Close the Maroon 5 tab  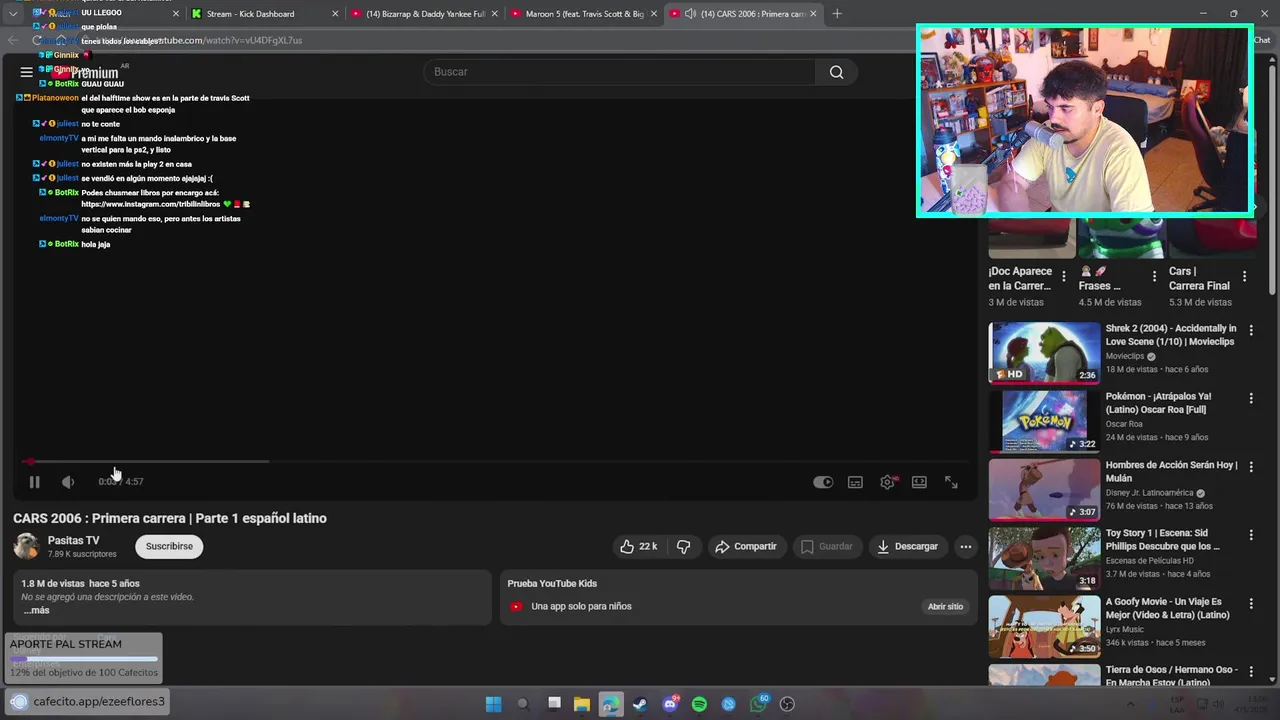tap(654, 14)
